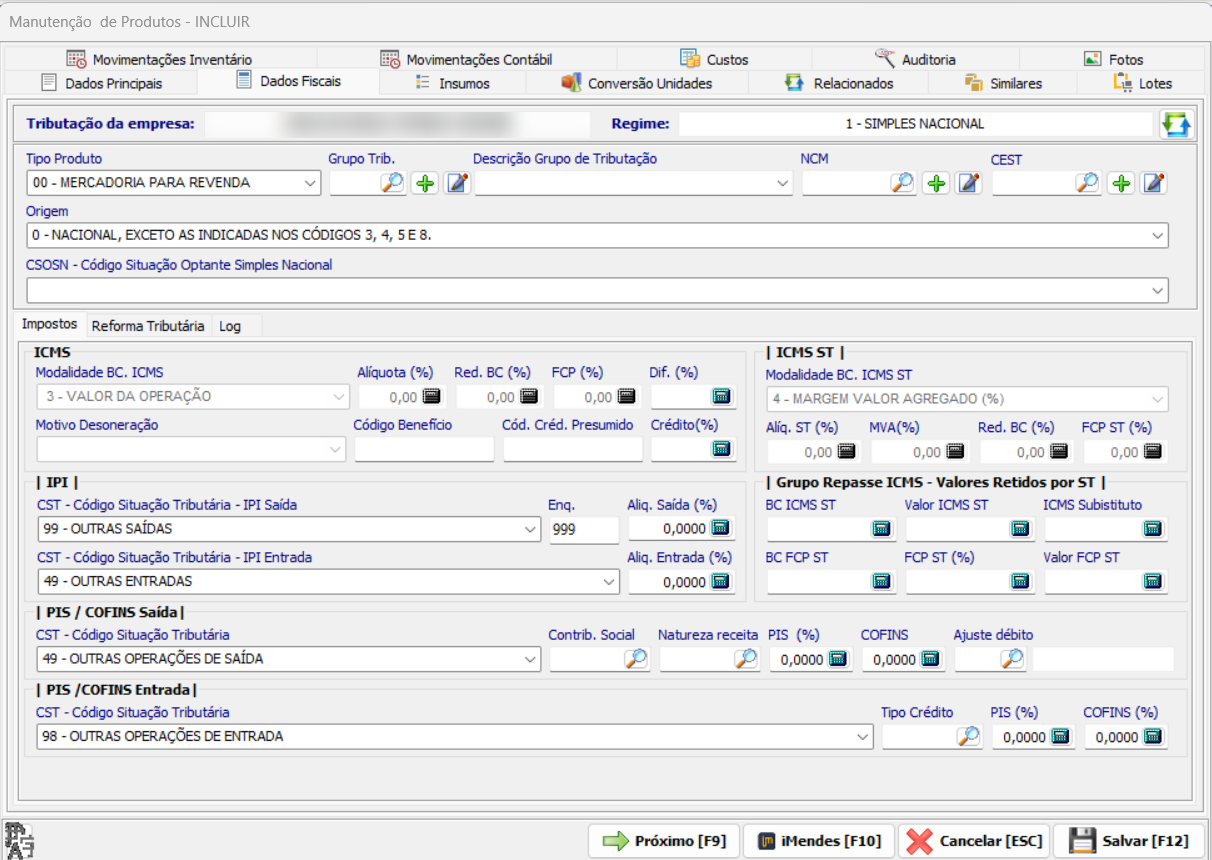This screenshot has width=1212, height=860.
Task: Search Ajuste débito with magnifier icon
Action: (1013, 659)
